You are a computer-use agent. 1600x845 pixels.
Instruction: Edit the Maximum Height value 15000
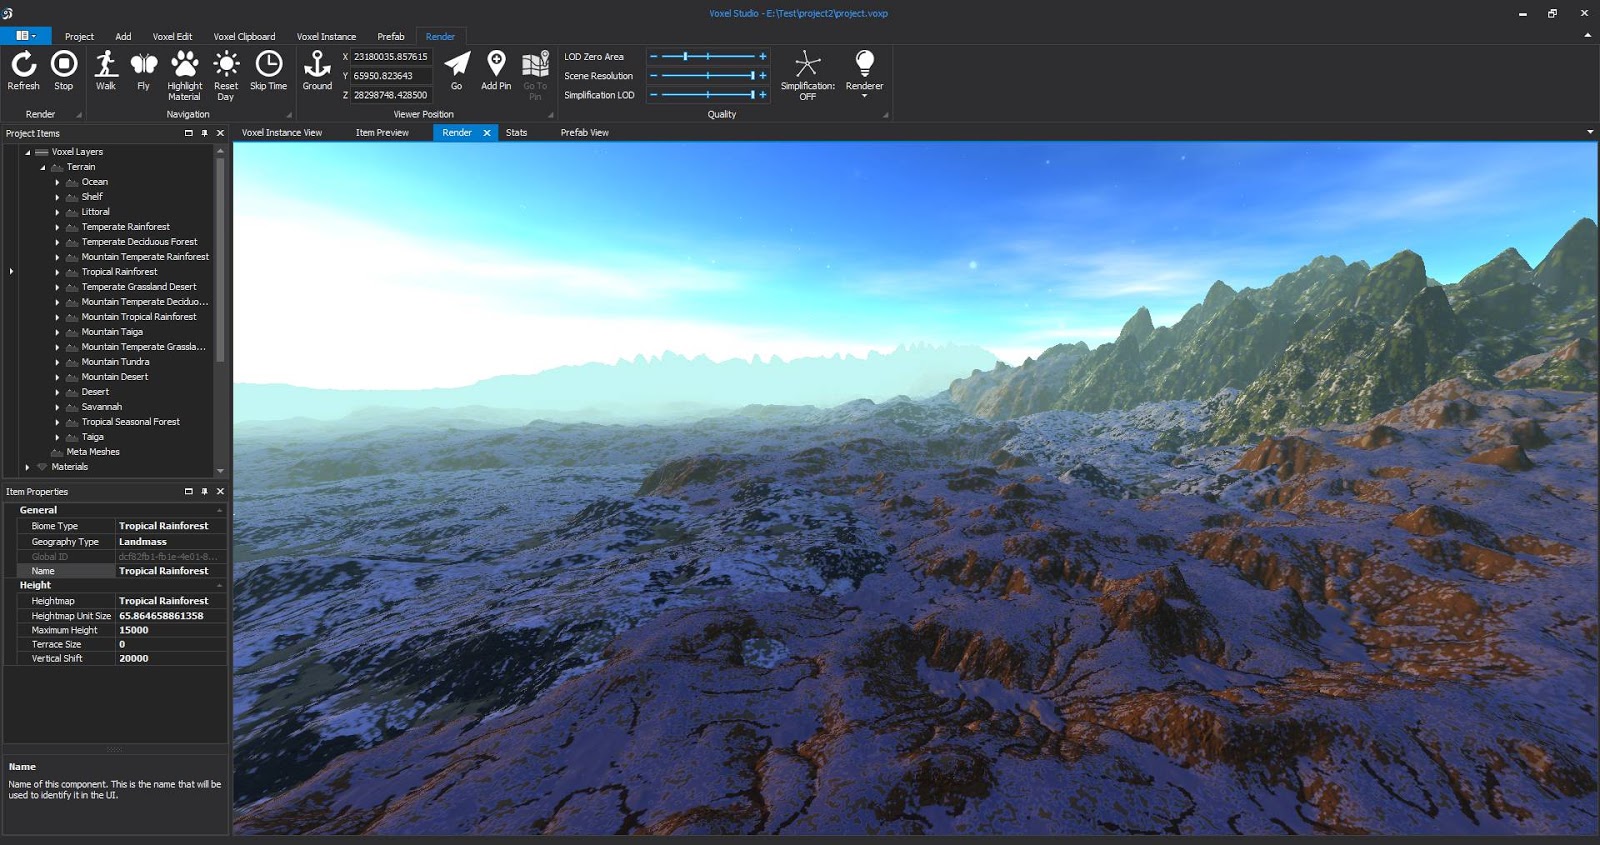click(x=170, y=630)
